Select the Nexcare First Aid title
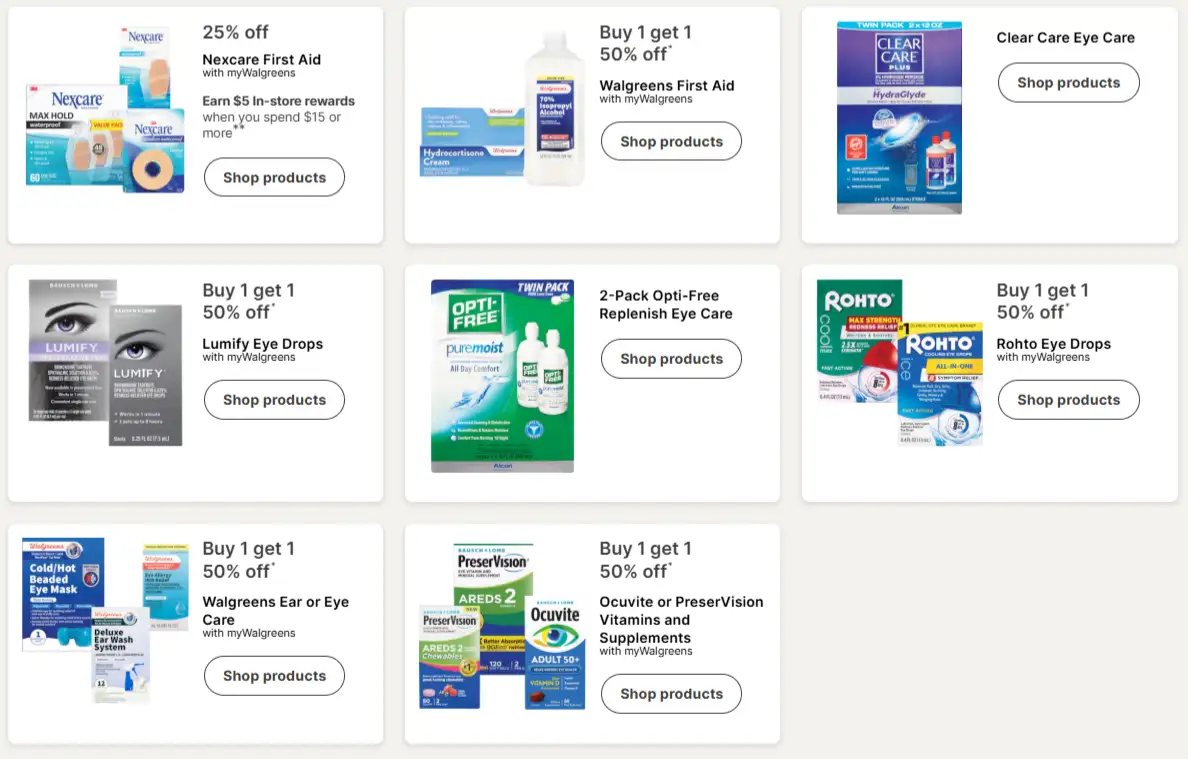Image resolution: width=1188 pixels, height=759 pixels. (261, 59)
